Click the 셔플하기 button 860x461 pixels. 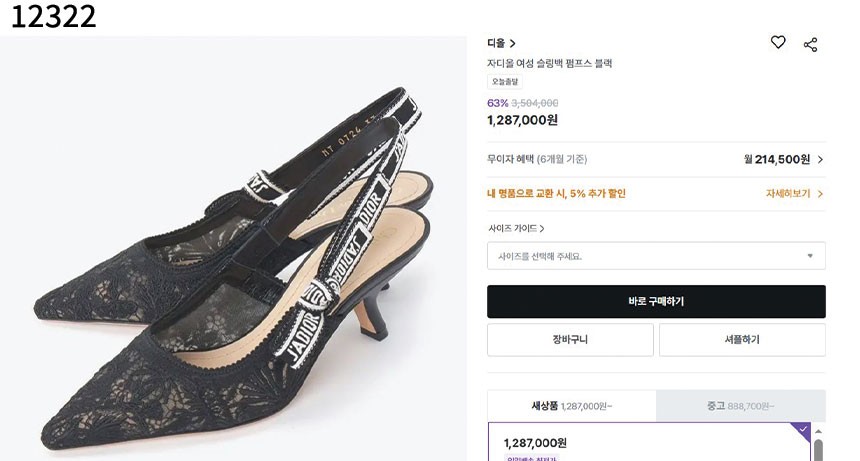click(742, 340)
